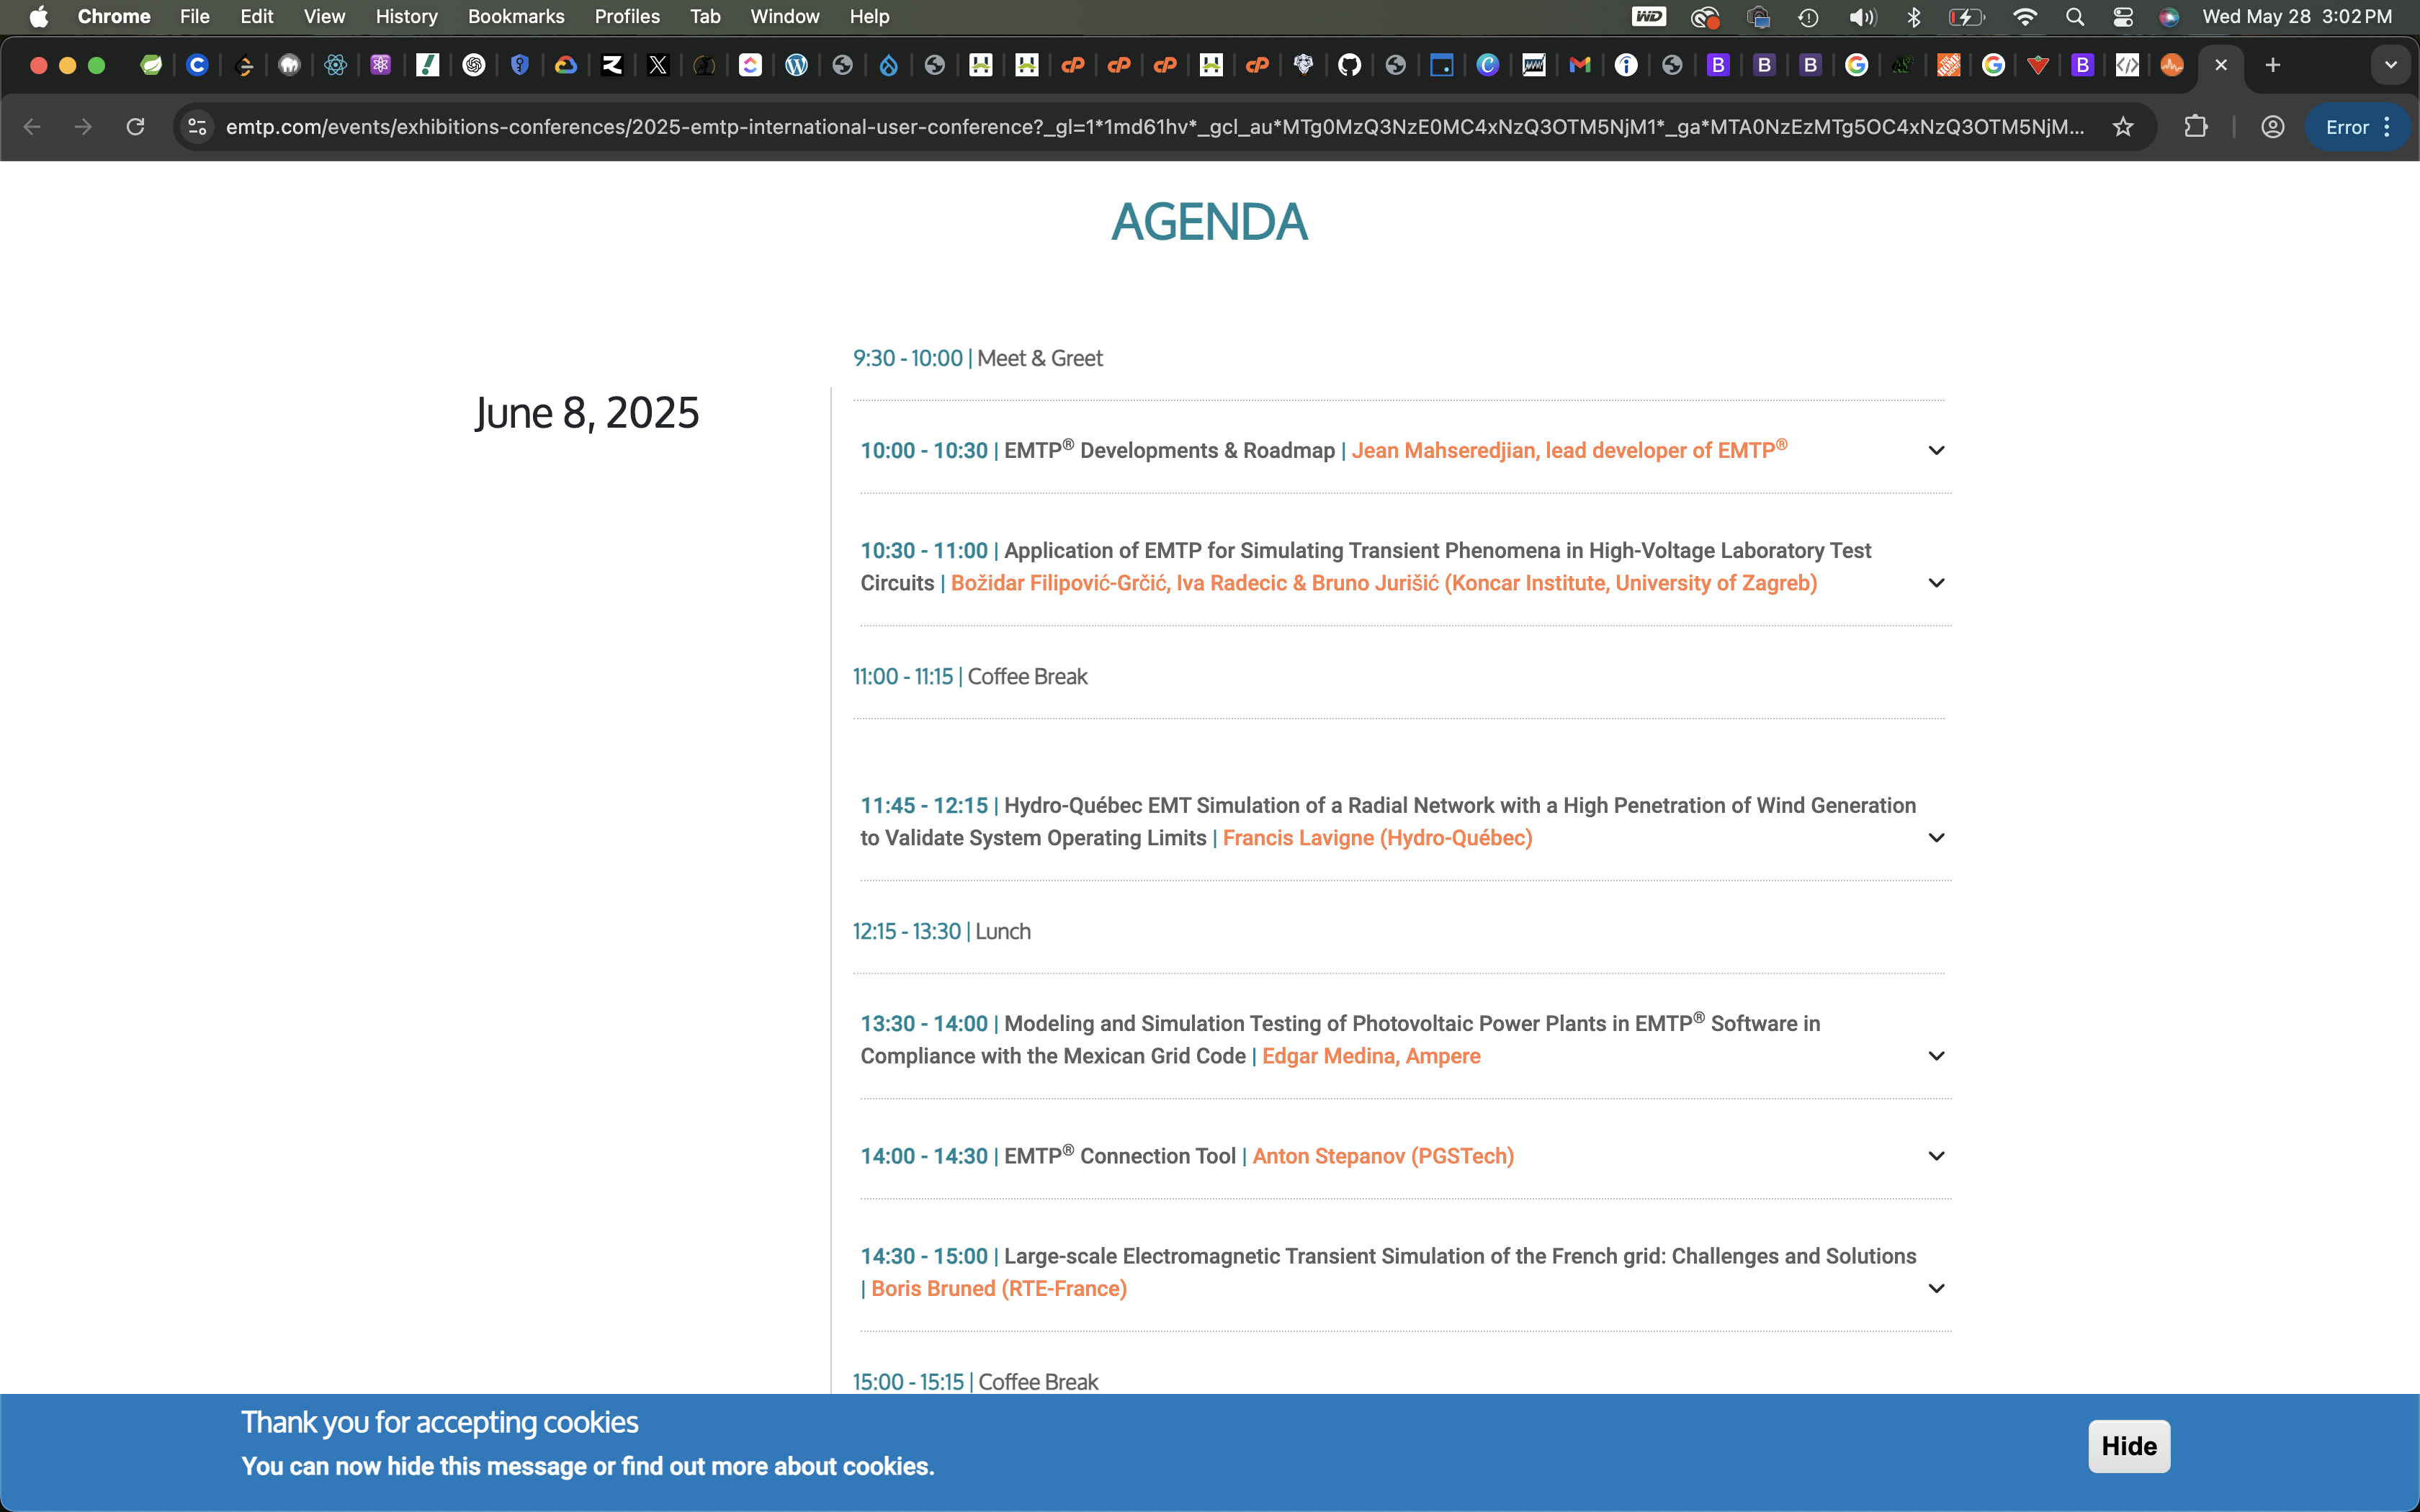The height and width of the screenshot is (1512, 2420).
Task: Bookmark this page with the star icon
Action: pos(2123,127)
